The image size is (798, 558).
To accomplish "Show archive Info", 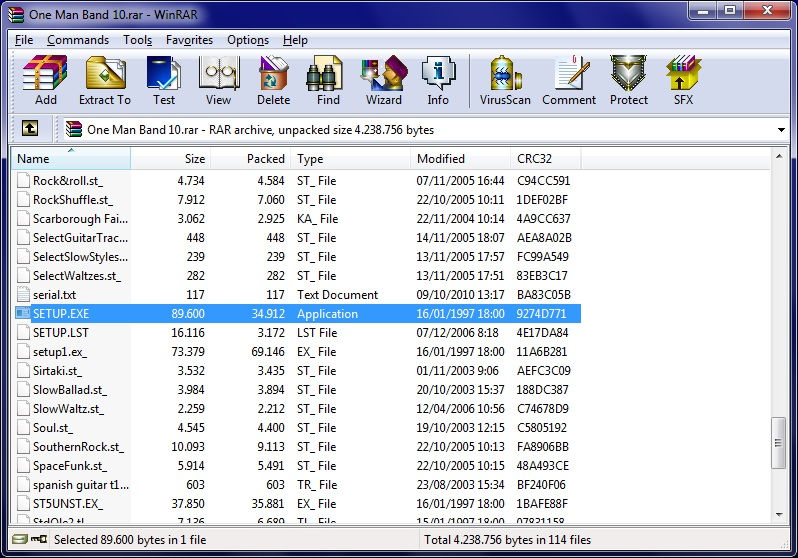I will coord(438,80).
